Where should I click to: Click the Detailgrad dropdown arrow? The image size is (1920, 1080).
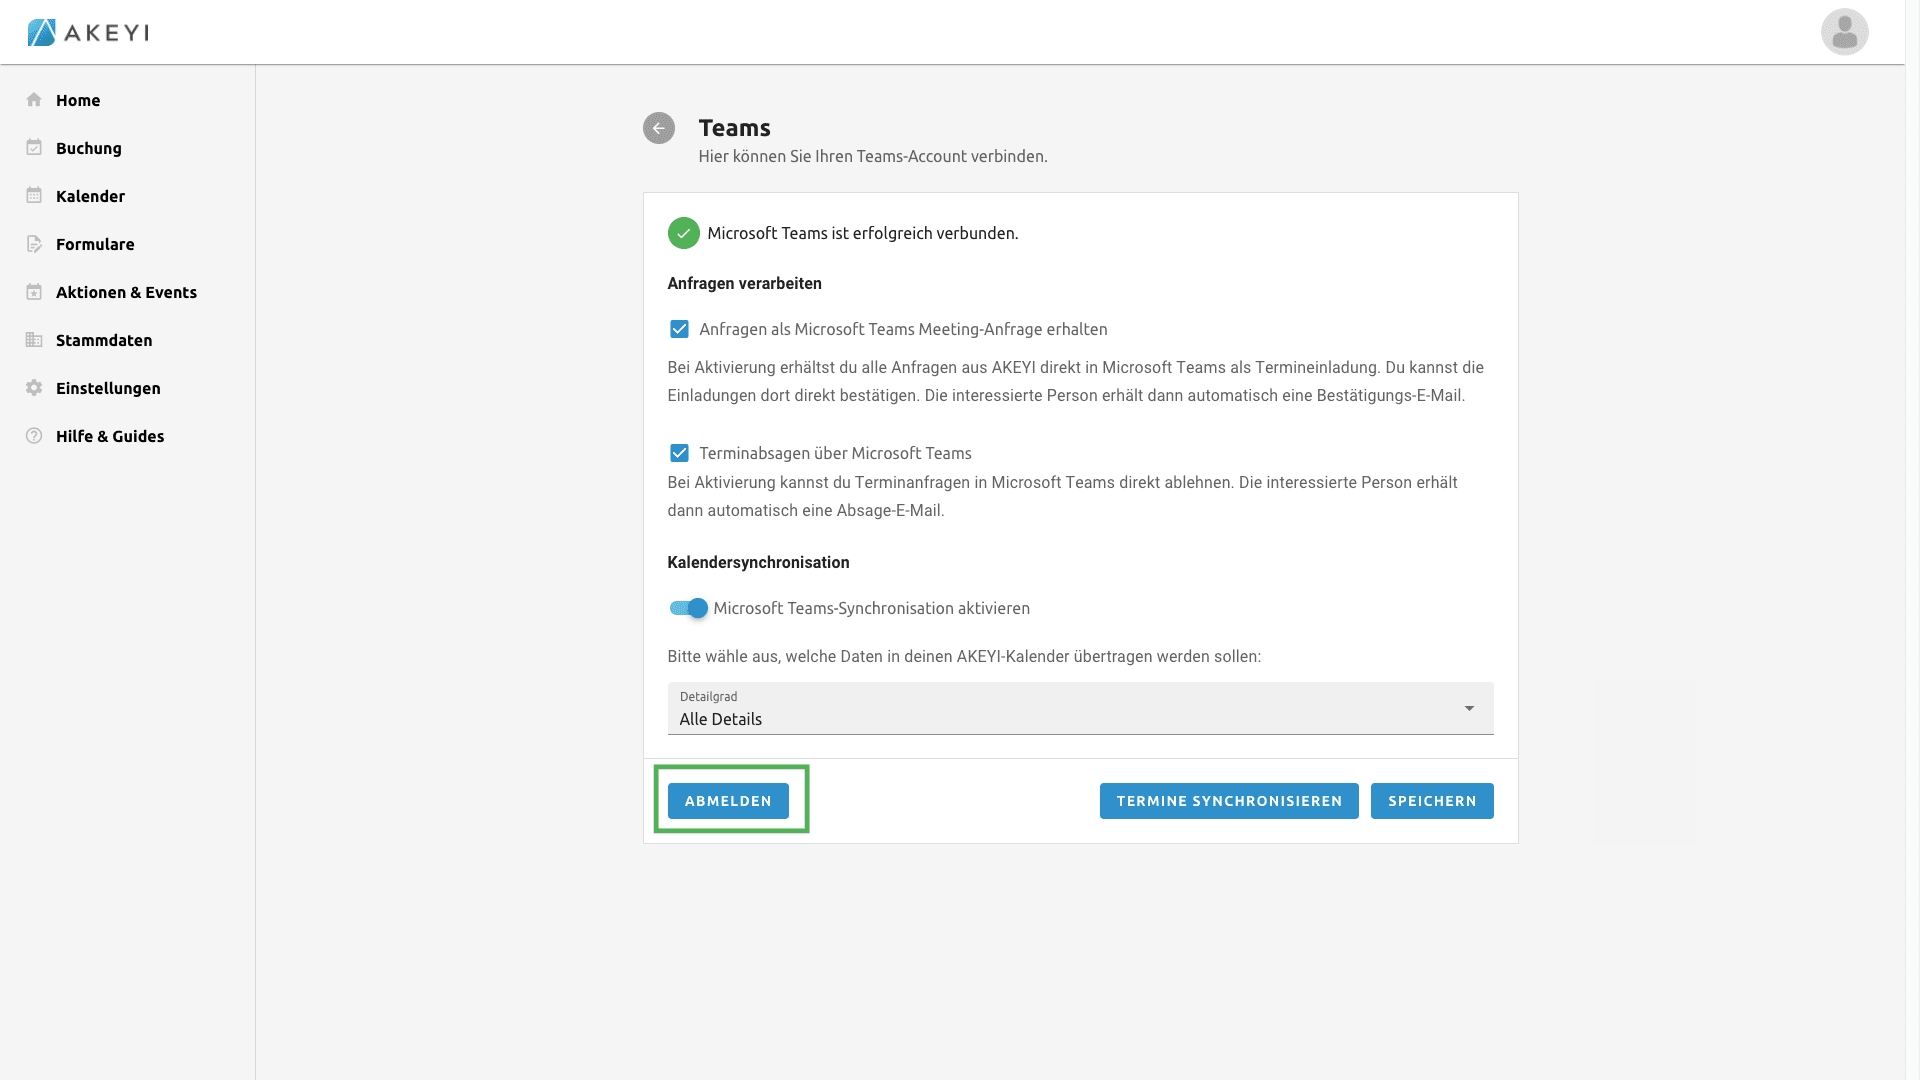(x=1469, y=709)
